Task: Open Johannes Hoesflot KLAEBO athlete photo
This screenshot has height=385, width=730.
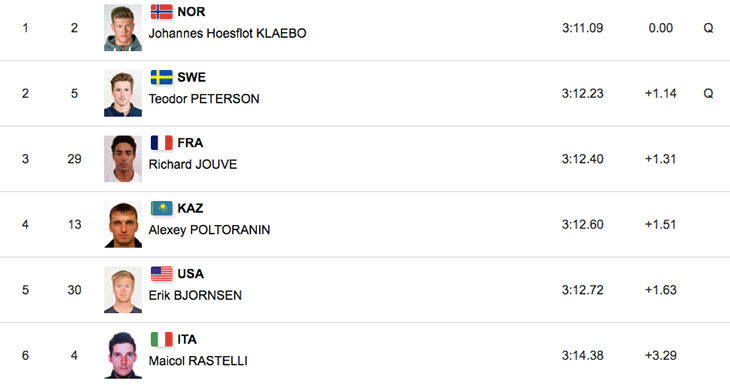Action: pyautogui.click(x=123, y=28)
